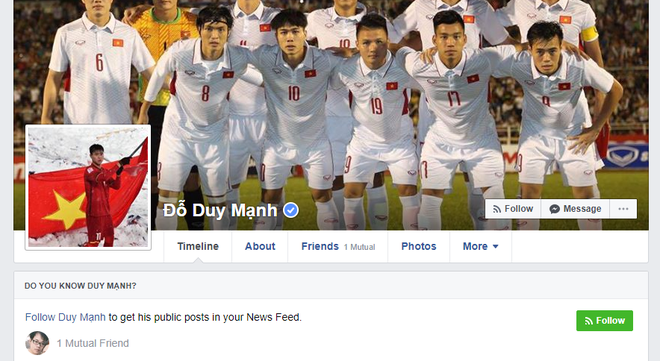Click the More dropdown arrow

pos(495,247)
